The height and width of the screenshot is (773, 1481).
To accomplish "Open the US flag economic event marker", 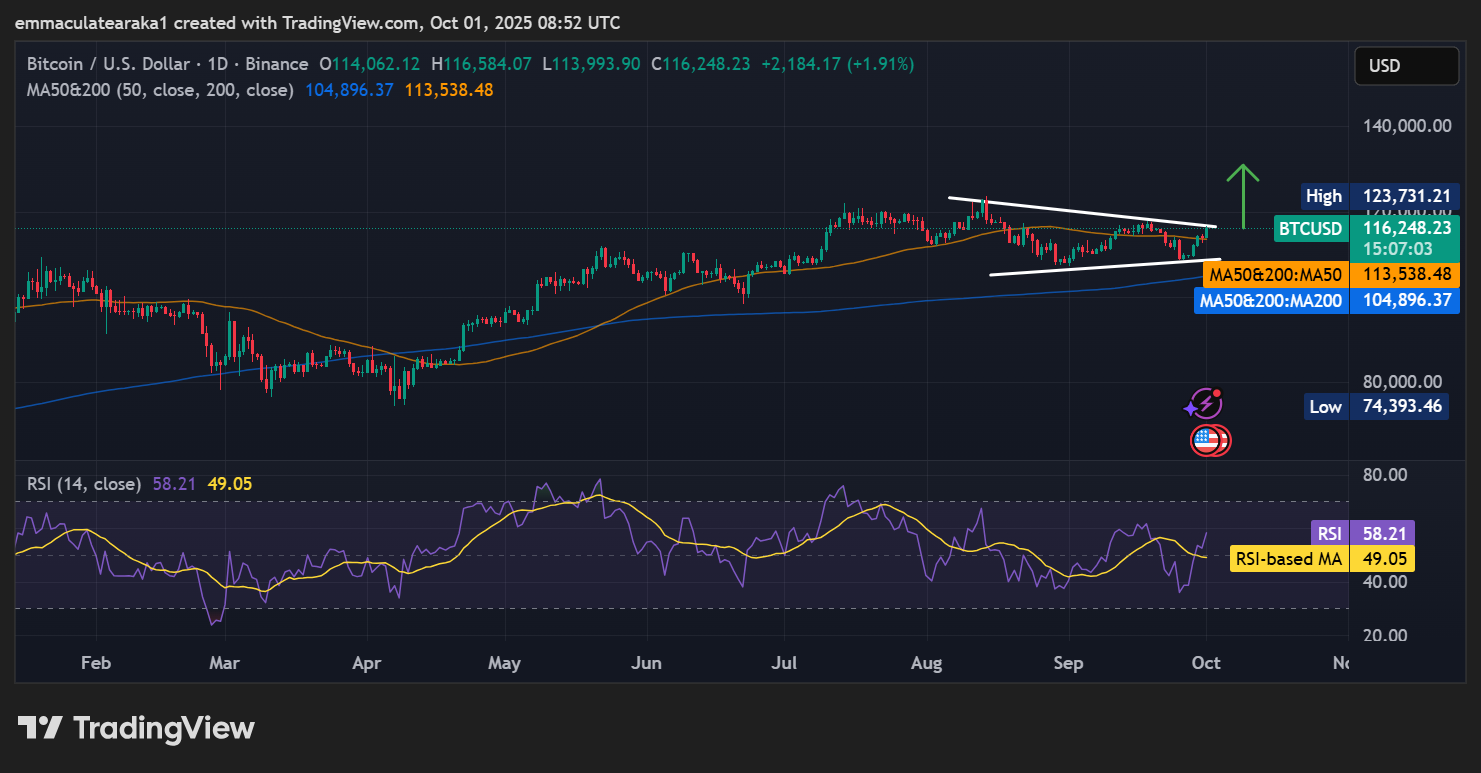I will [x=1209, y=439].
